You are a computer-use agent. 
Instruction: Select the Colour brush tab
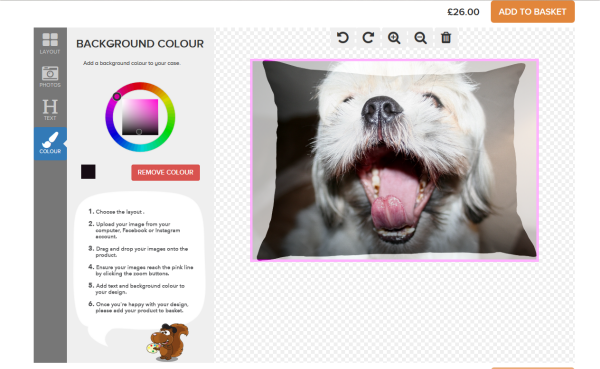tap(50, 144)
